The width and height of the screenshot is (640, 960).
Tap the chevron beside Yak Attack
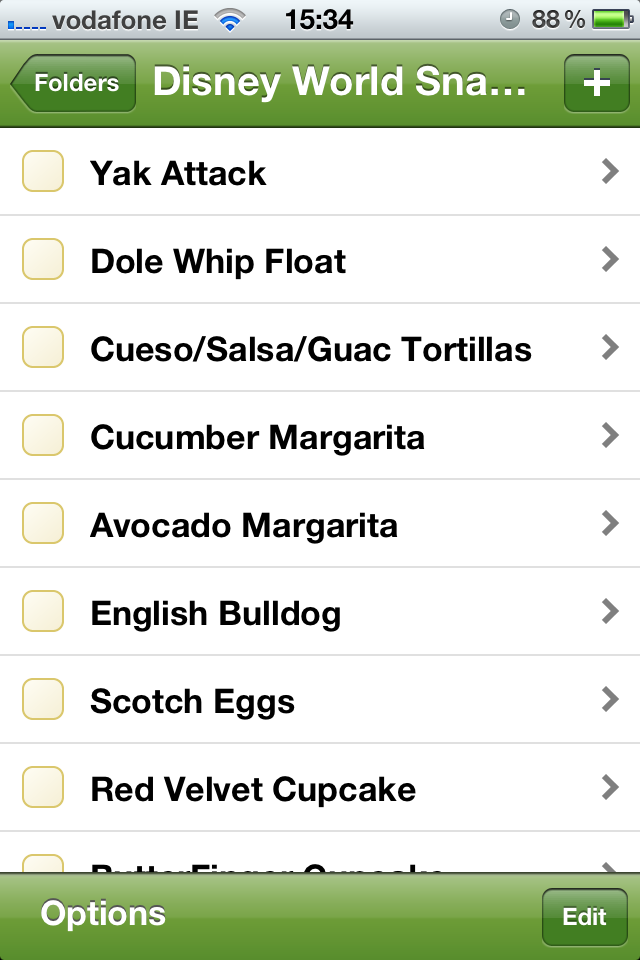click(610, 172)
